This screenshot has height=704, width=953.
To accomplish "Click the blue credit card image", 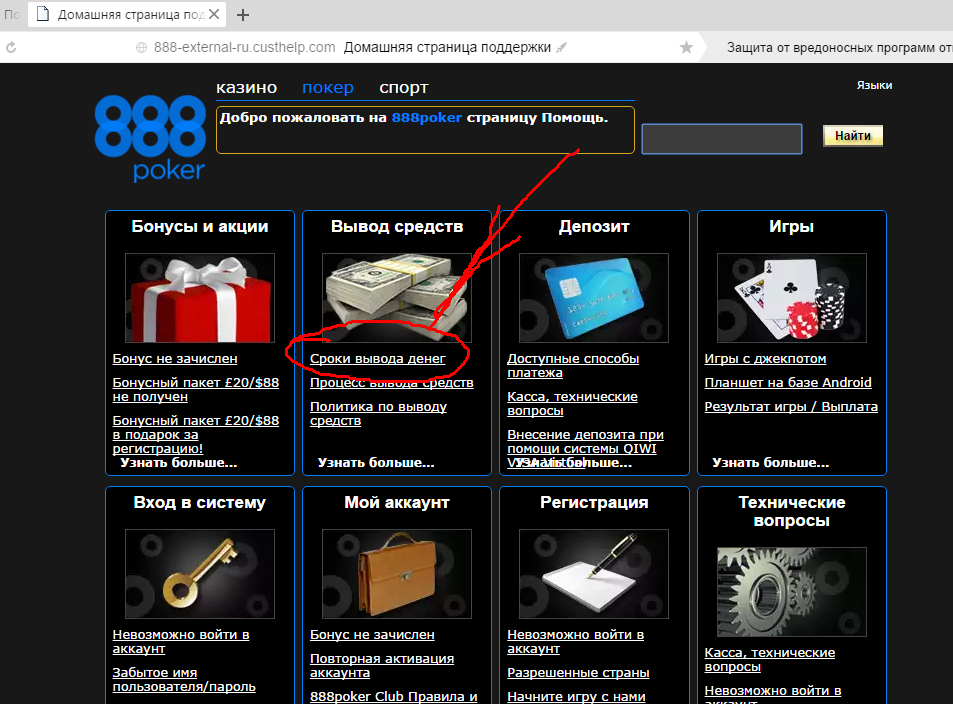I will [x=594, y=298].
